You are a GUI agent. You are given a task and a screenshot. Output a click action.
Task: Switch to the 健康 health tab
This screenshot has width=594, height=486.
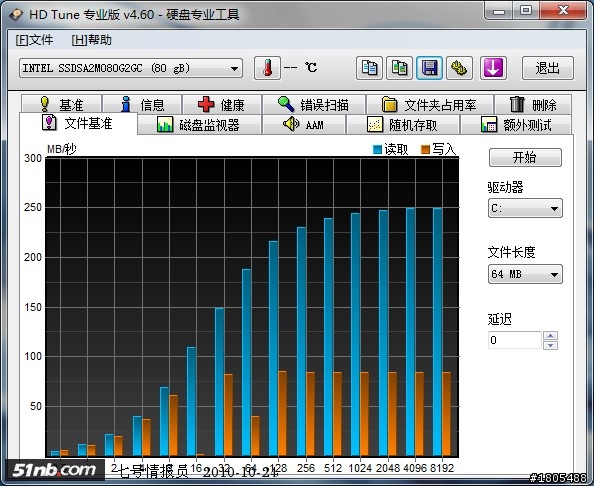222,104
